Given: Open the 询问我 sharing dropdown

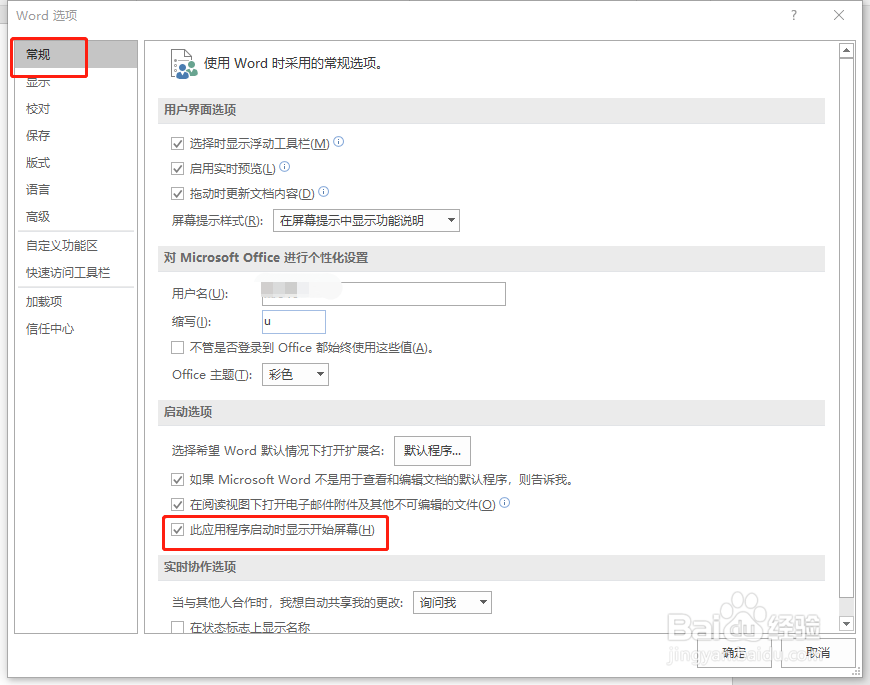Looking at the screenshot, I should 452,602.
